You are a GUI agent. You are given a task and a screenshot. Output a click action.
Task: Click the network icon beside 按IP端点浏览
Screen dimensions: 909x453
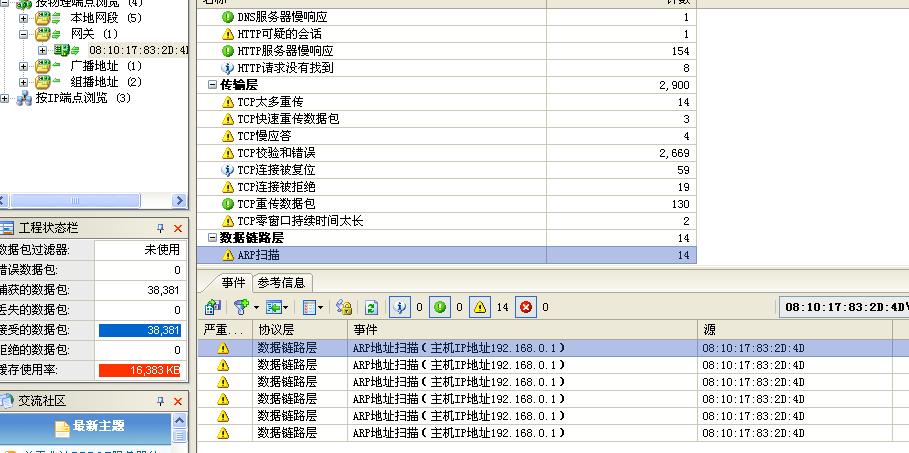pyautogui.click(x=24, y=98)
